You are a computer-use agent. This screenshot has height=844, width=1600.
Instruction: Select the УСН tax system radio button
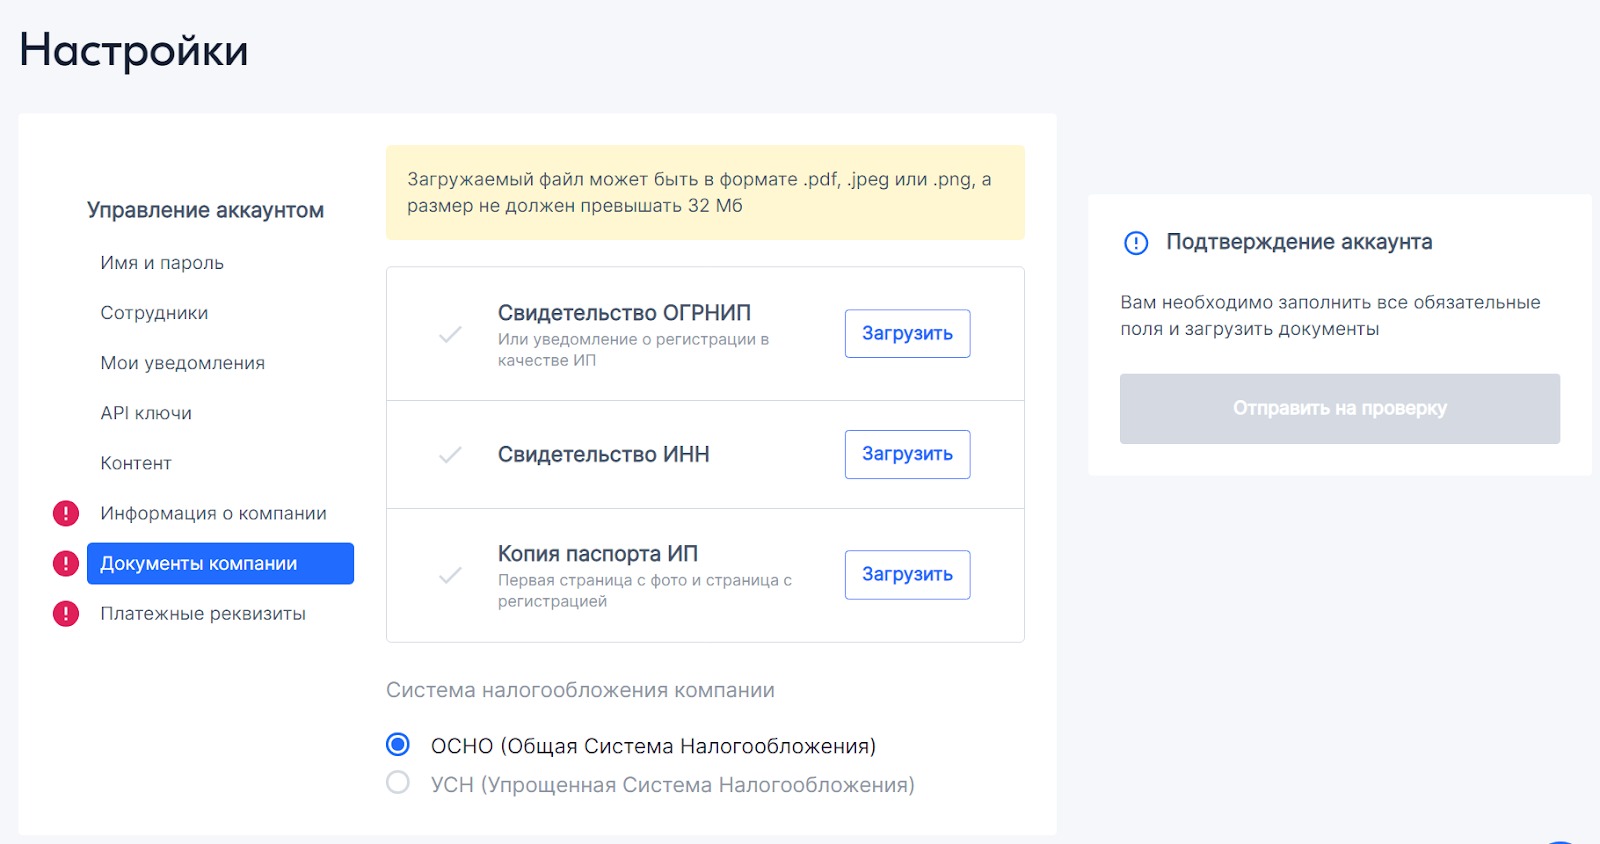click(x=398, y=782)
